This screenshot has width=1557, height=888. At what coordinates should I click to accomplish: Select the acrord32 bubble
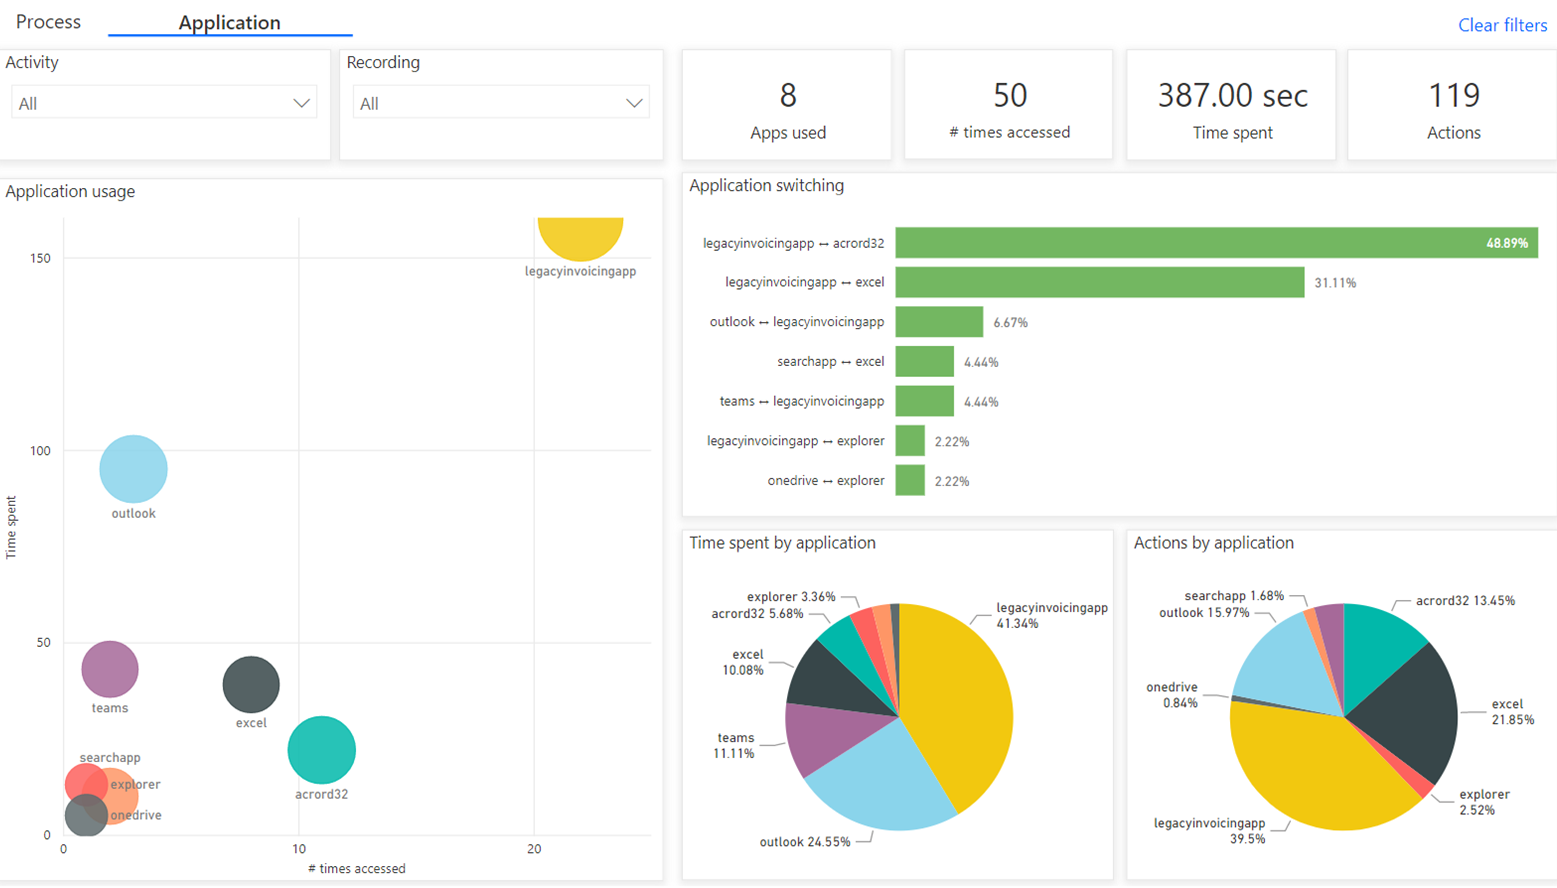point(321,748)
